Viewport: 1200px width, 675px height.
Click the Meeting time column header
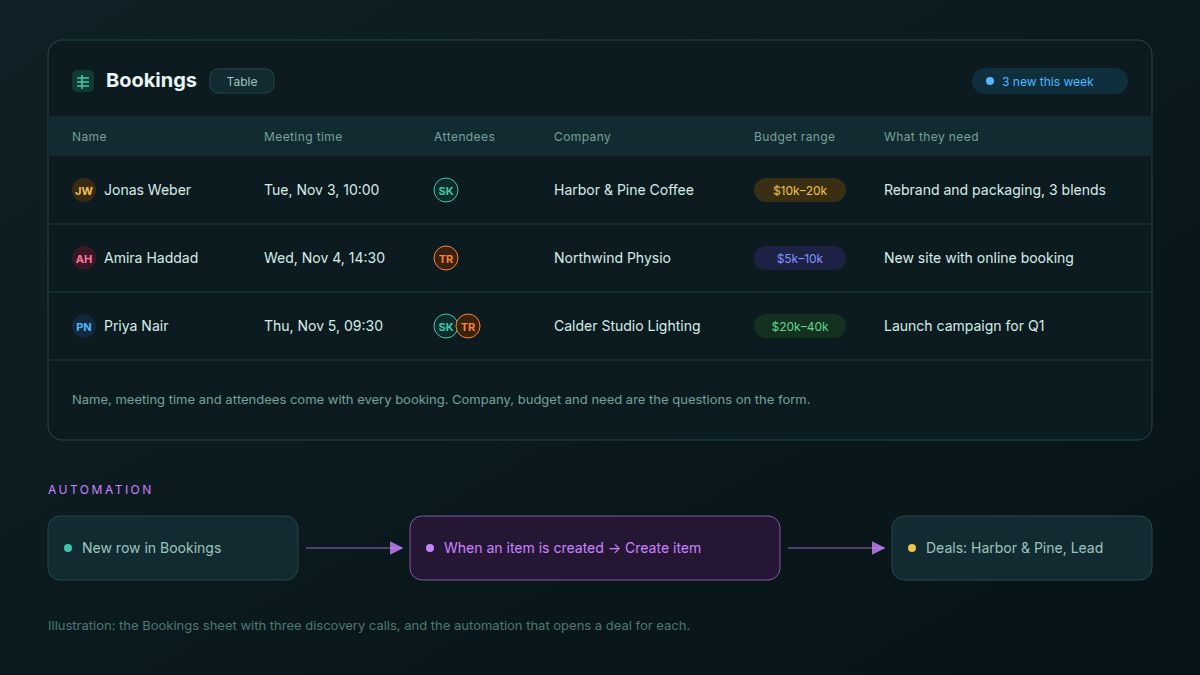(303, 137)
